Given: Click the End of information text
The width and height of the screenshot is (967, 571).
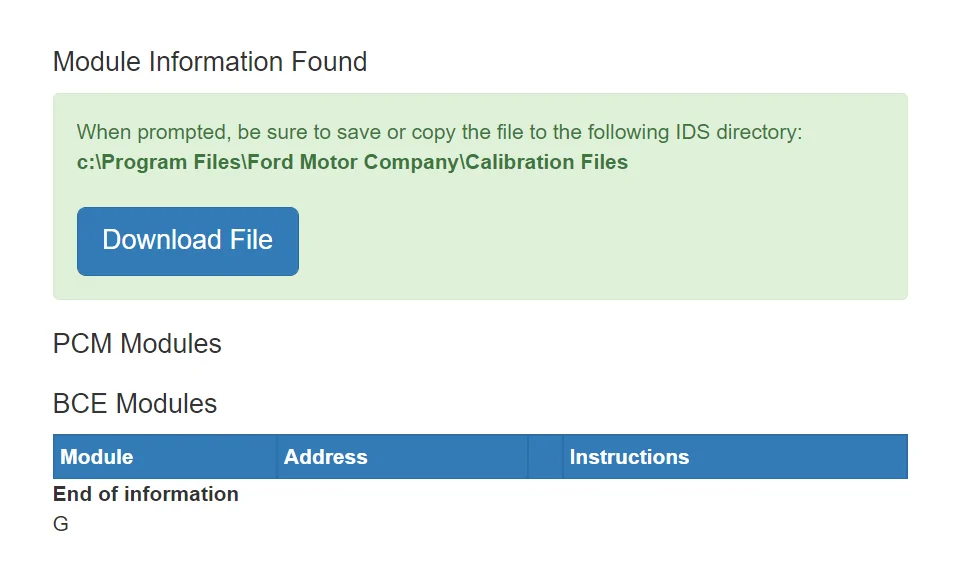Looking at the screenshot, I should 146,494.
